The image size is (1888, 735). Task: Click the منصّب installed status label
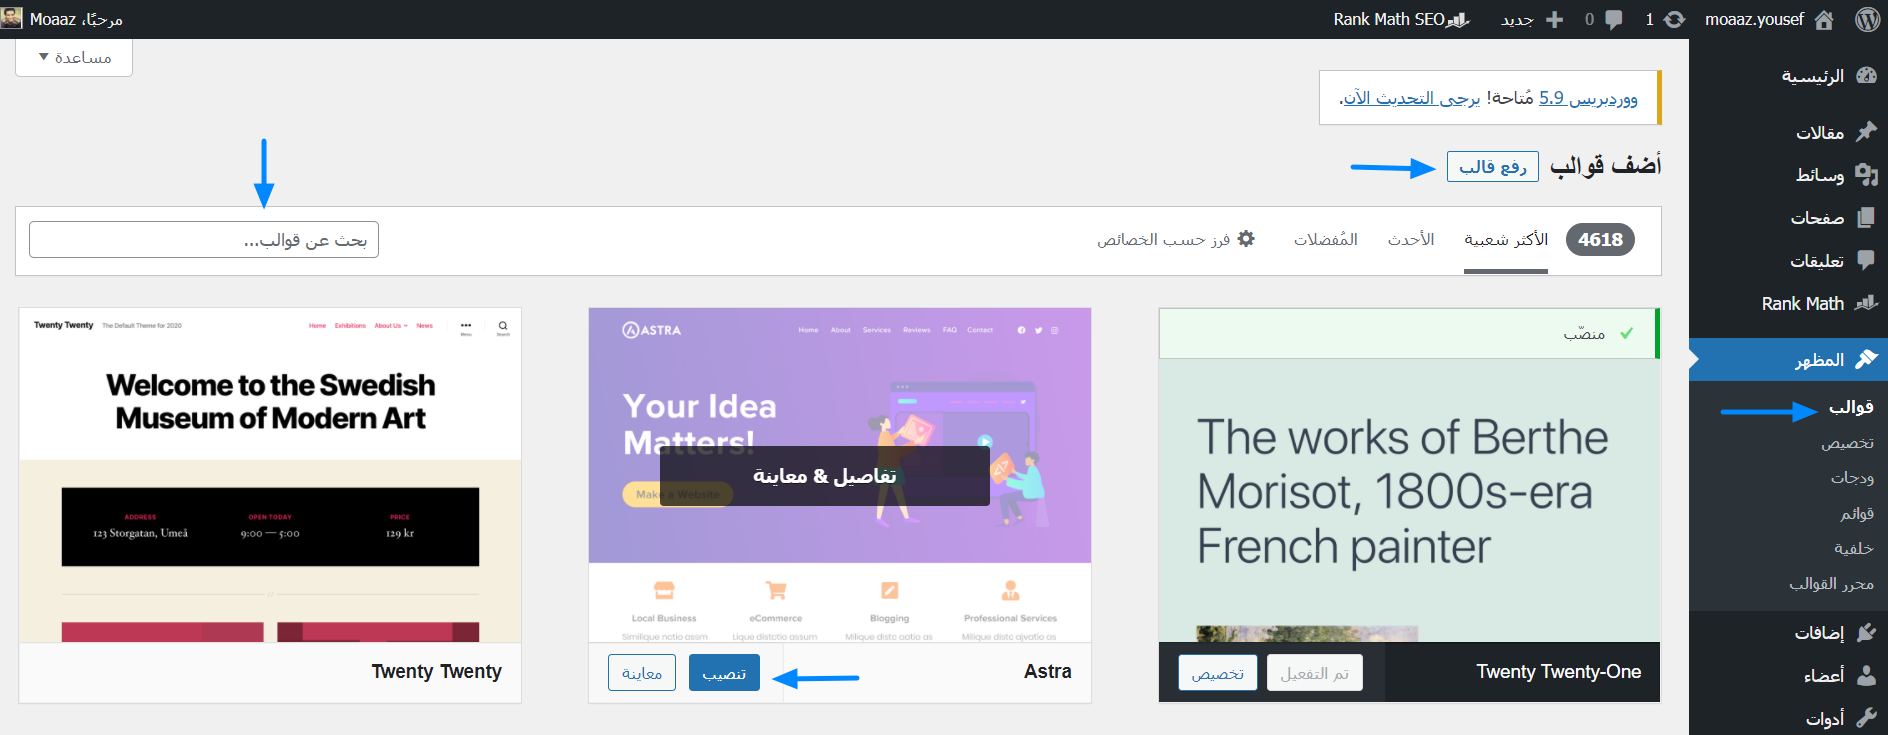tap(1584, 333)
